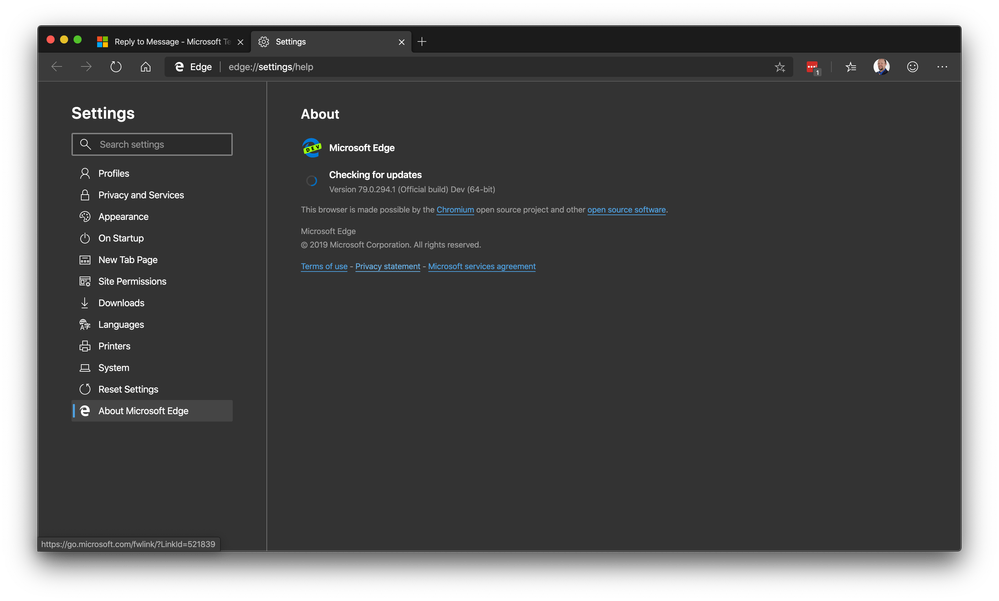The height and width of the screenshot is (601, 999).
Task: Click the New Tab Page icon
Action: 85,260
